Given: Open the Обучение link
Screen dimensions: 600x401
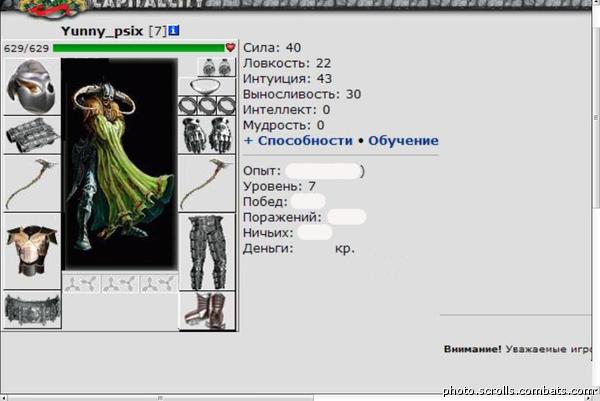Looking at the screenshot, I should [403, 140].
